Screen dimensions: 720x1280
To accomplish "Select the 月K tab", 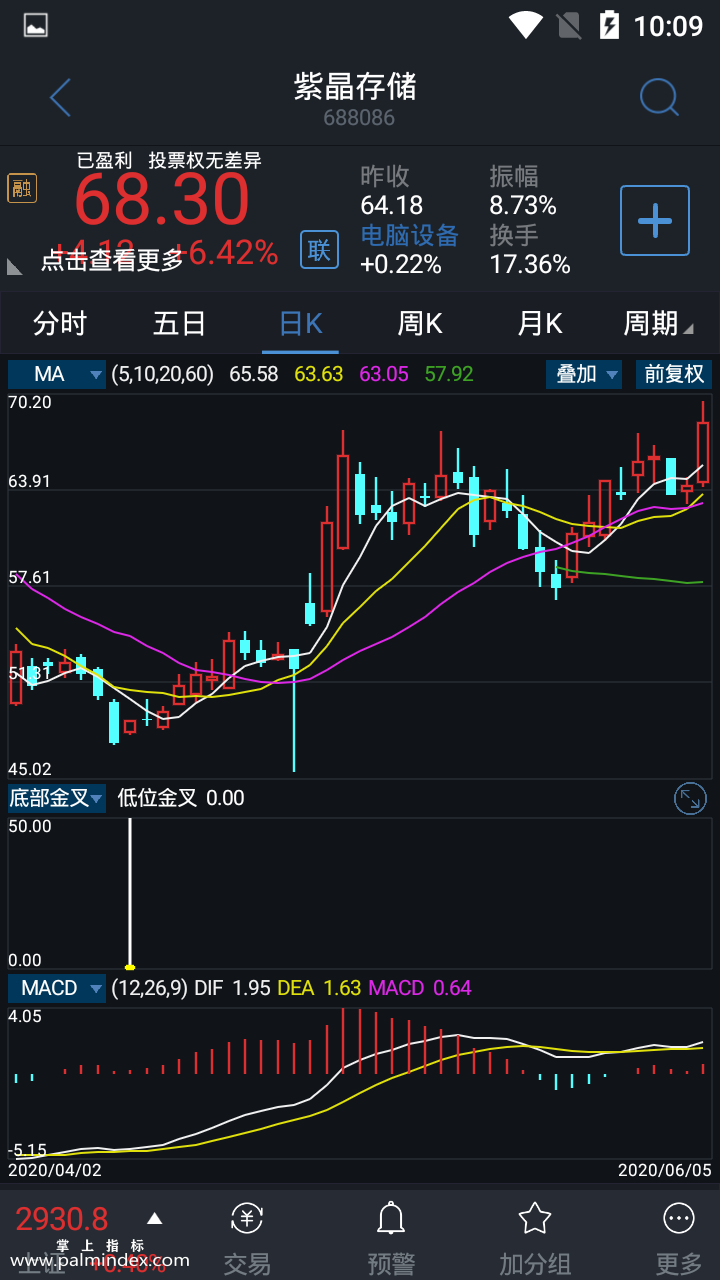I will (x=540, y=323).
